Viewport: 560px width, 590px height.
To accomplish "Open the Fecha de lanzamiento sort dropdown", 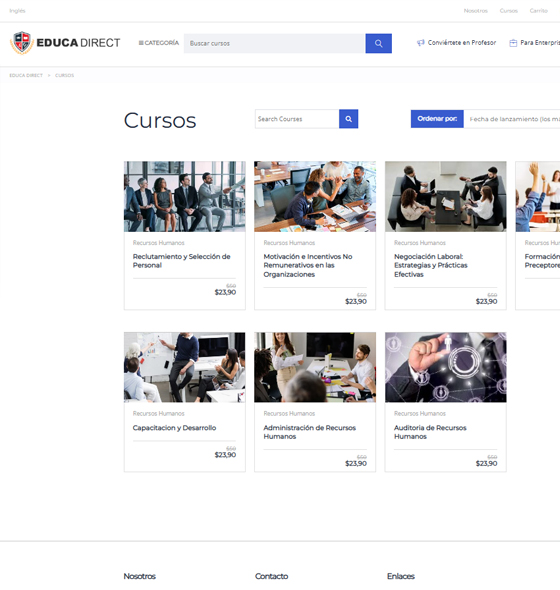I will pos(512,119).
